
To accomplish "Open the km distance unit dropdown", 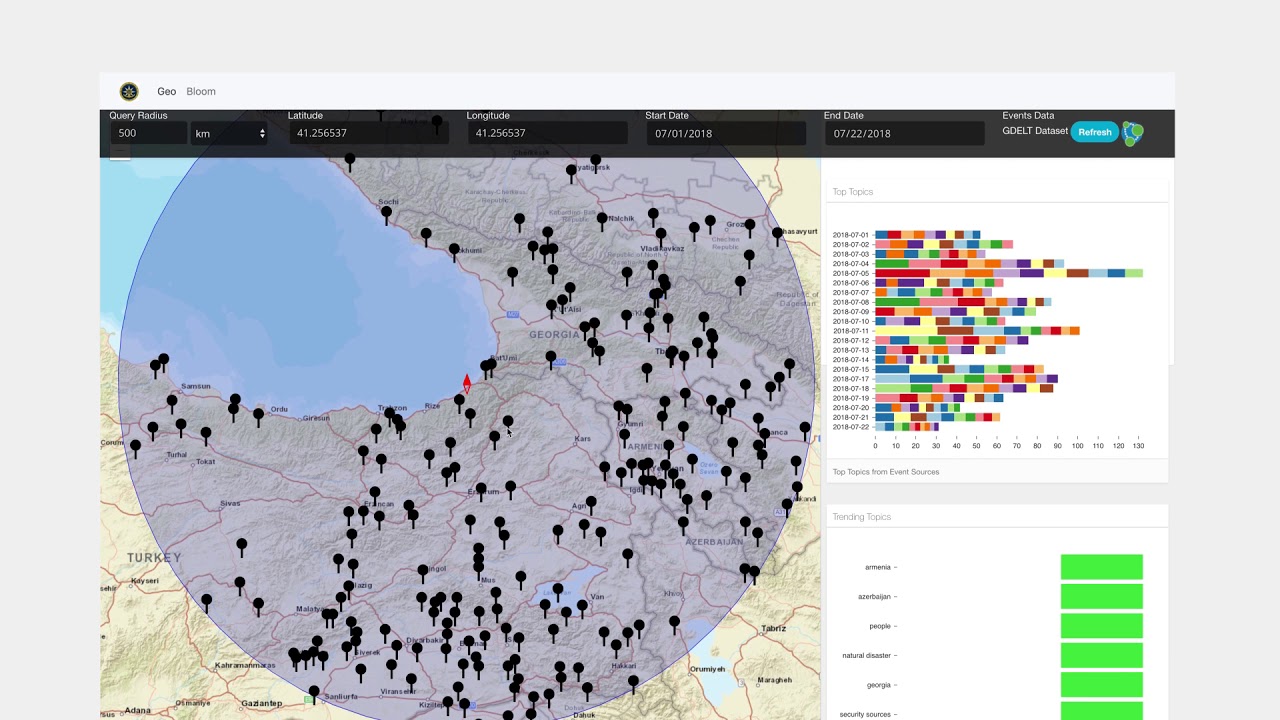I will [x=230, y=134].
